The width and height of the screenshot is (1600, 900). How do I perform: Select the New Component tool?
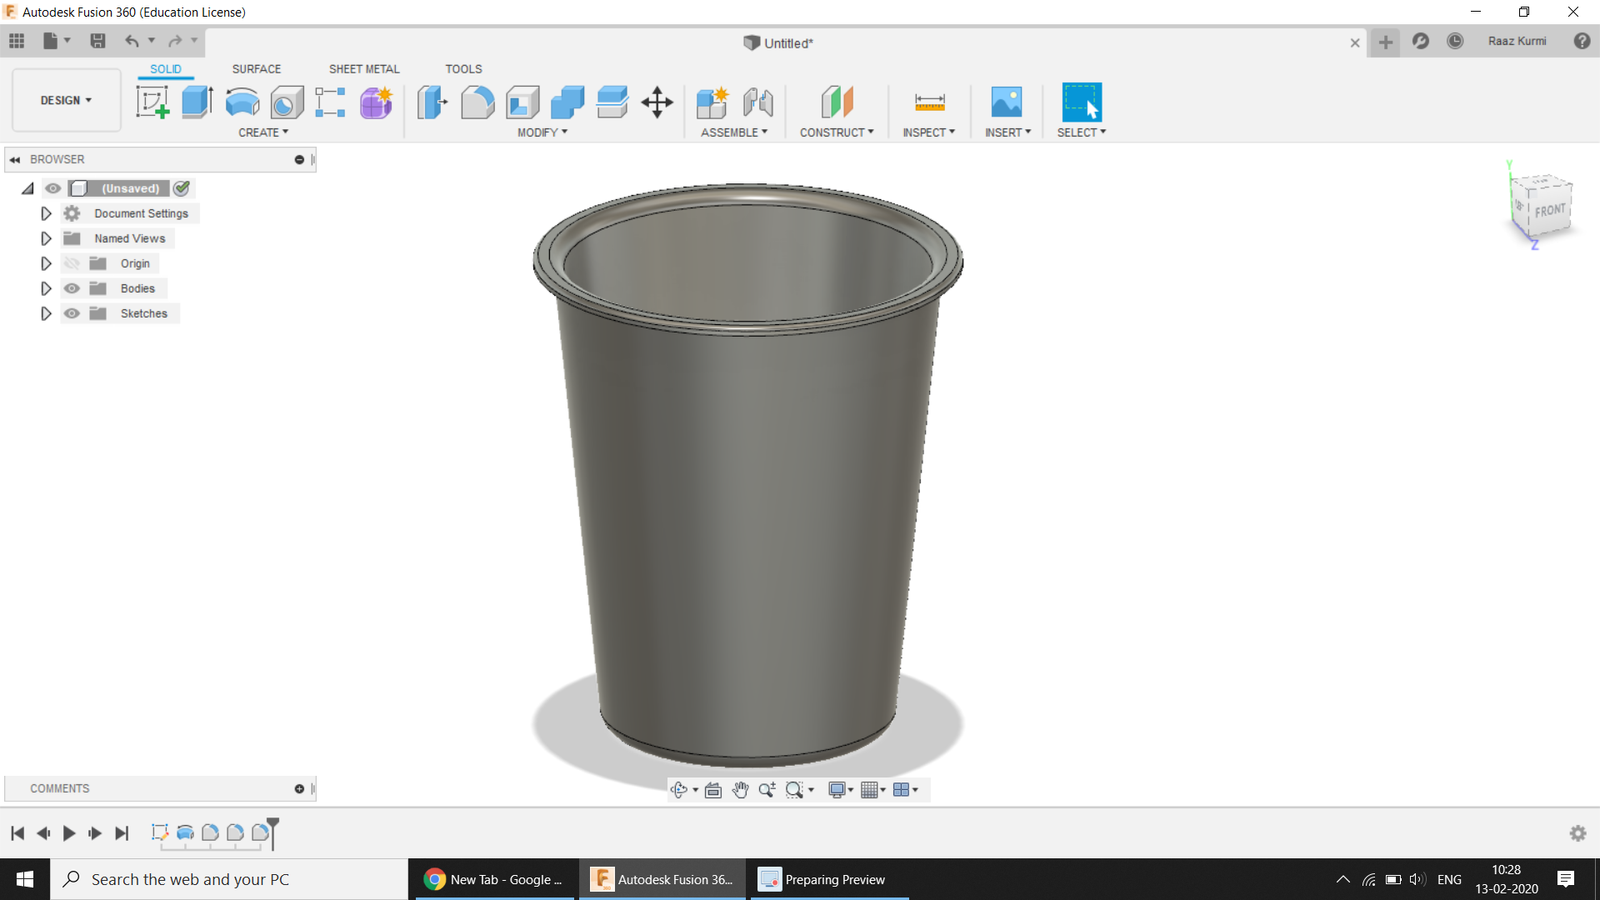point(712,102)
